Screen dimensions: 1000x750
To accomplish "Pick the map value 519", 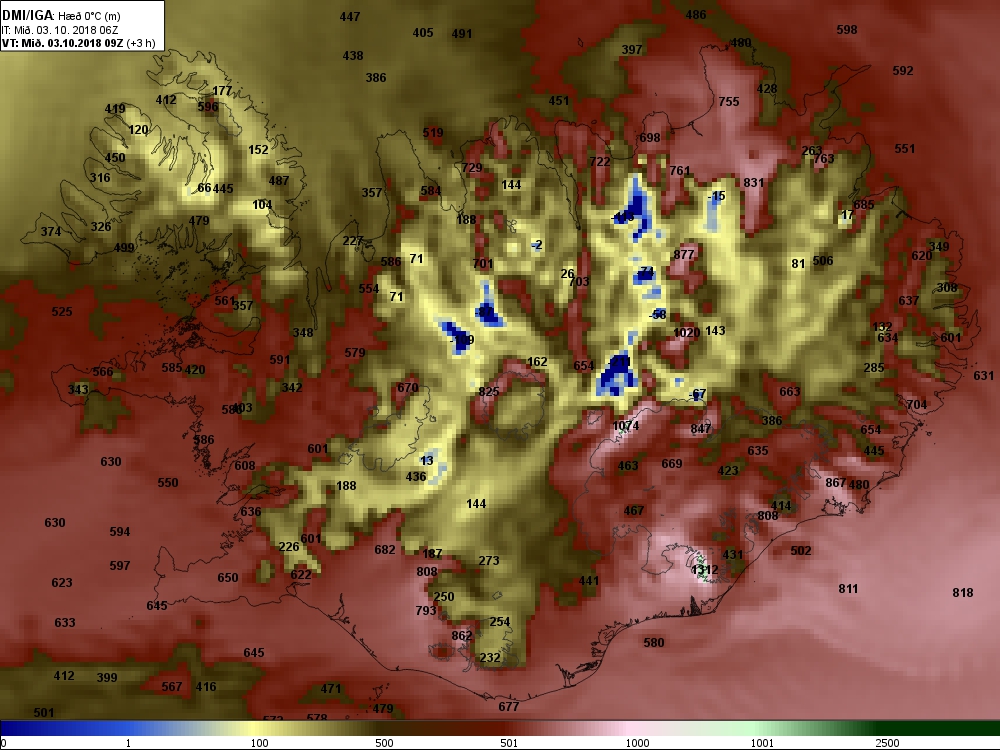I will tap(433, 133).
